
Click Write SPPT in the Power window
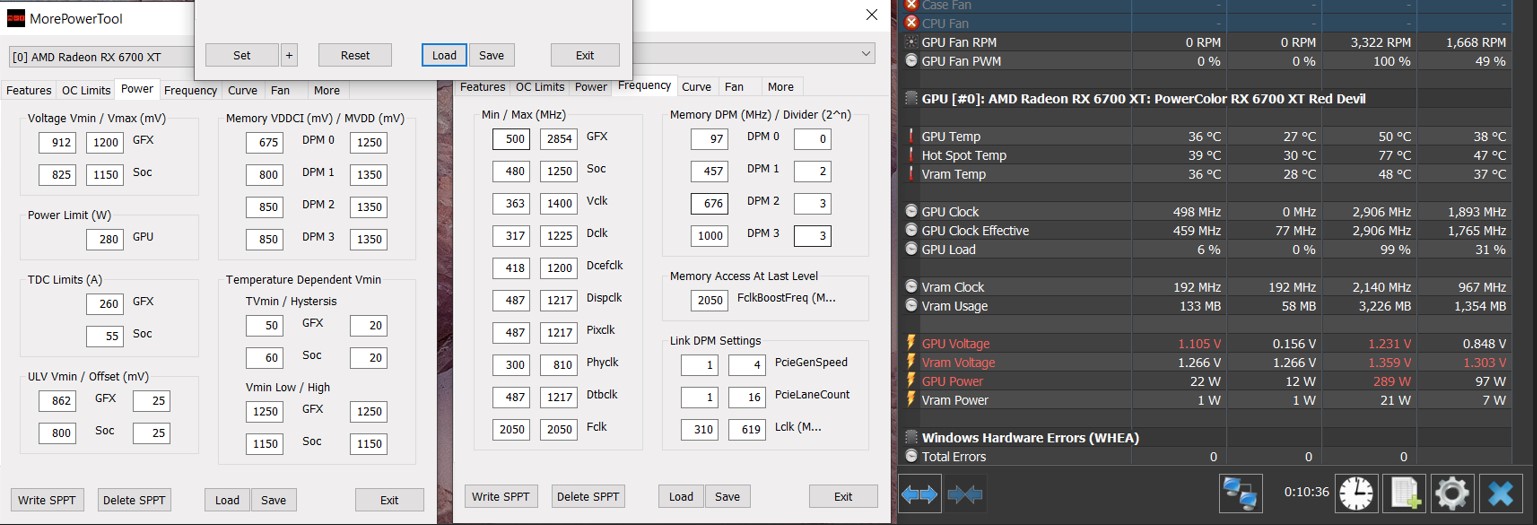[47, 500]
